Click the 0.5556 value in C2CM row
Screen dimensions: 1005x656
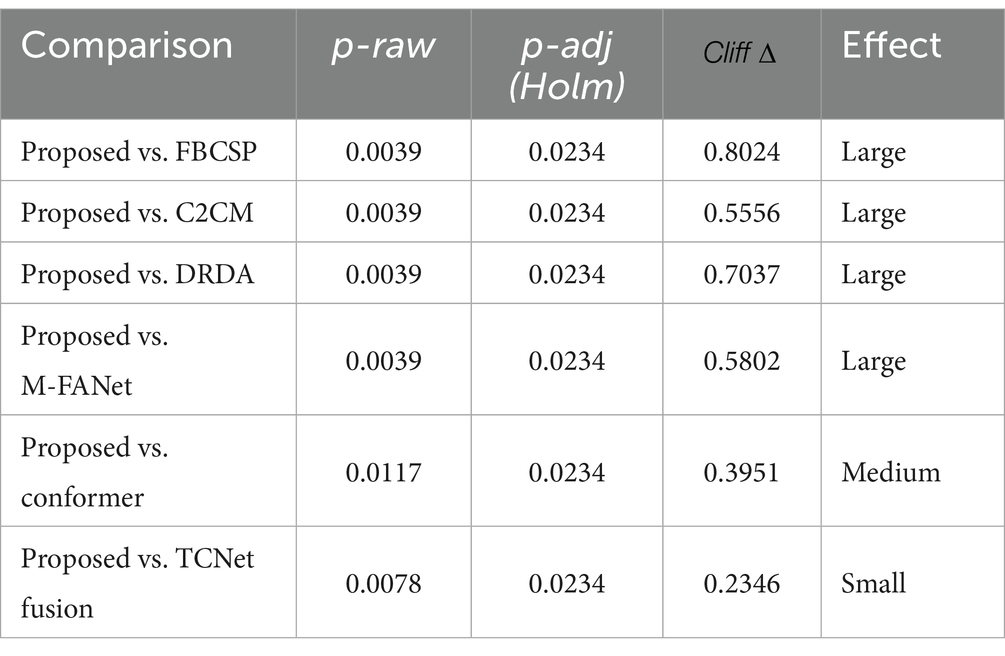point(741,213)
